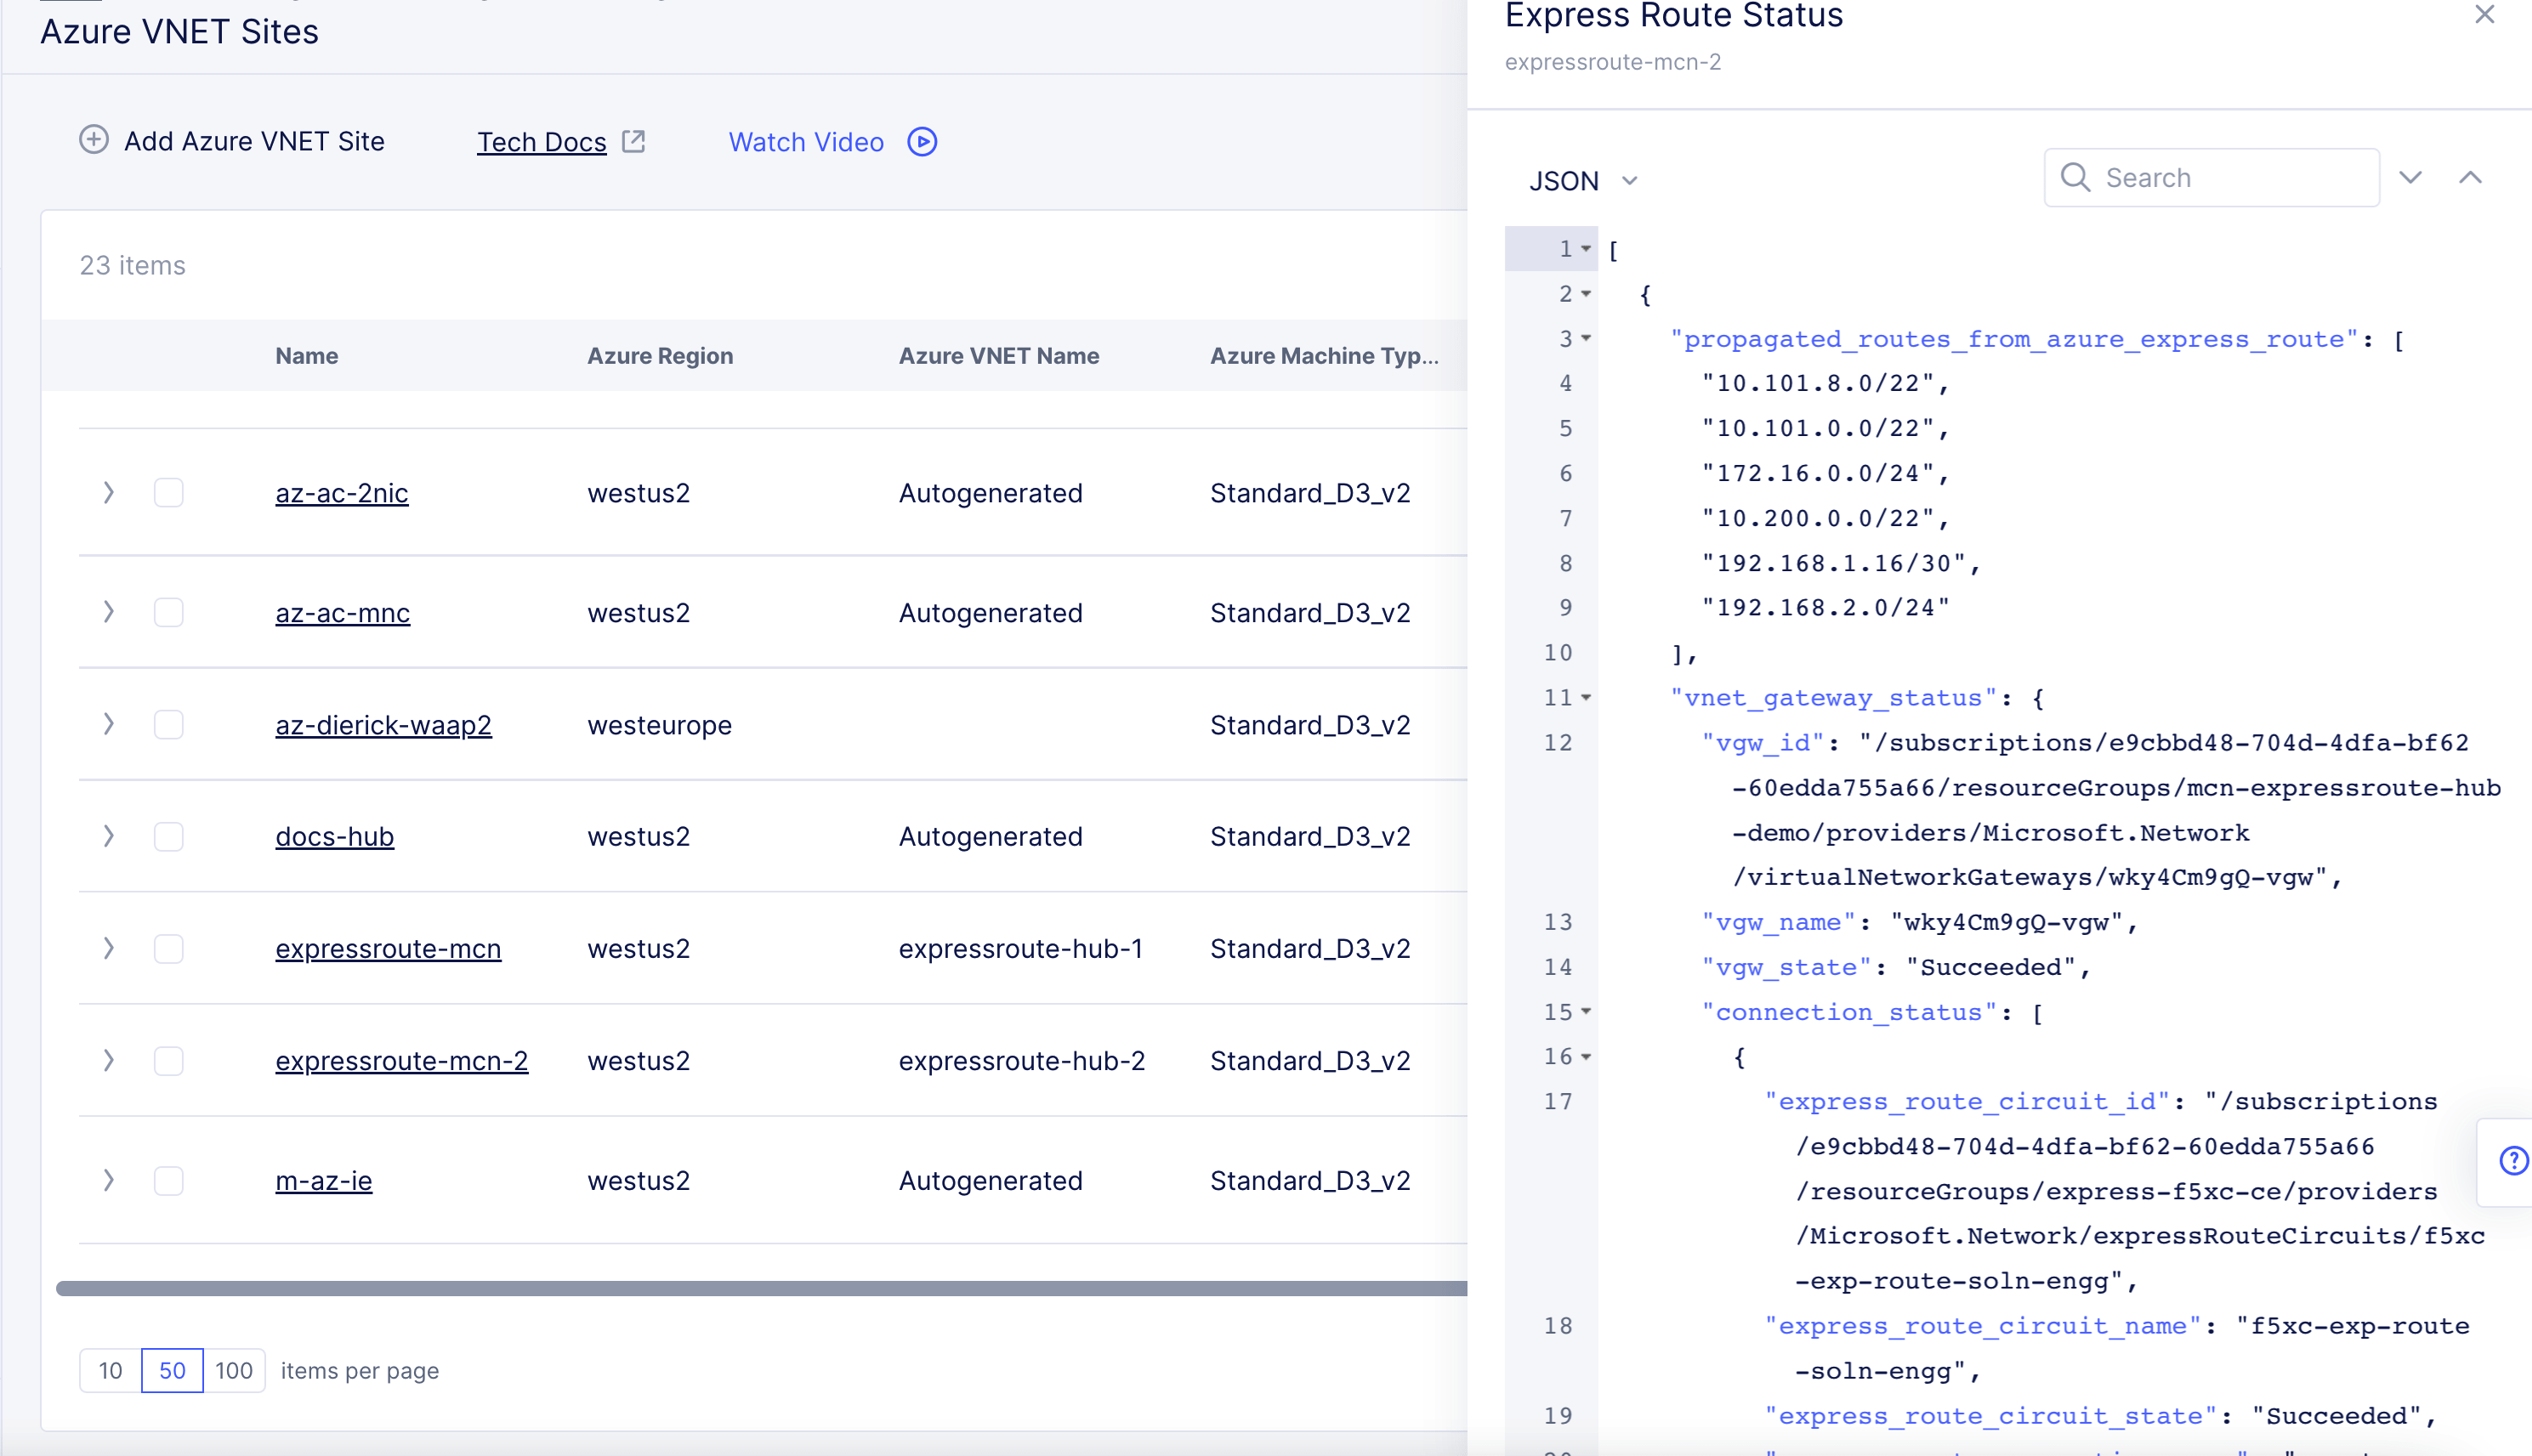This screenshot has width=2532, height=1456.
Task: Click the external link icon beside Tech Docs
Action: coord(633,141)
